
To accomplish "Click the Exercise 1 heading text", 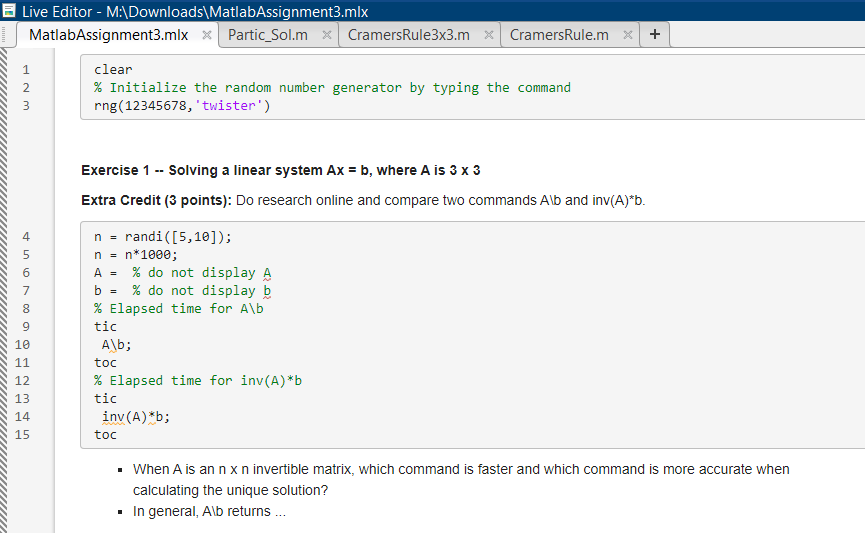I will pyautogui.click(x=280, y=170).
